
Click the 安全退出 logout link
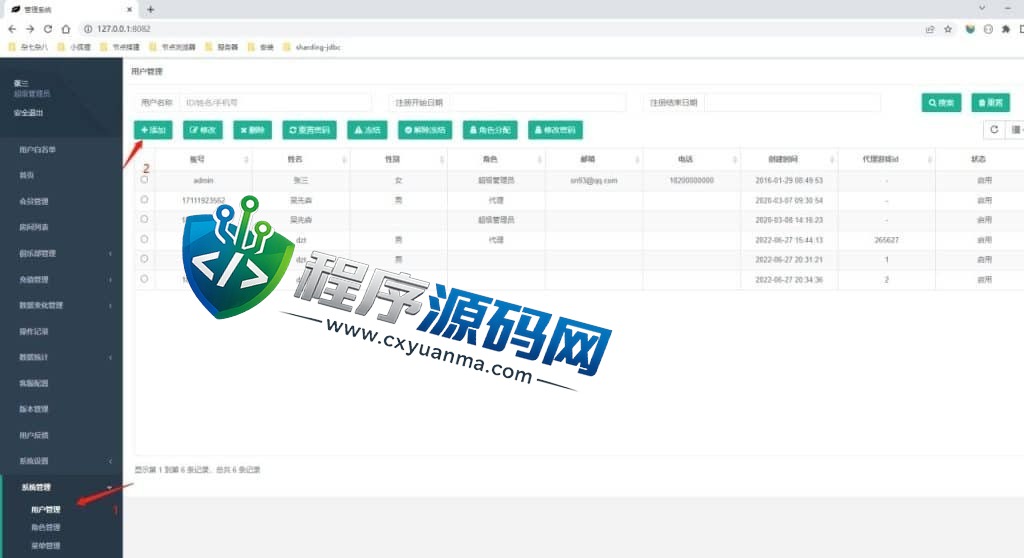(28, 112)
